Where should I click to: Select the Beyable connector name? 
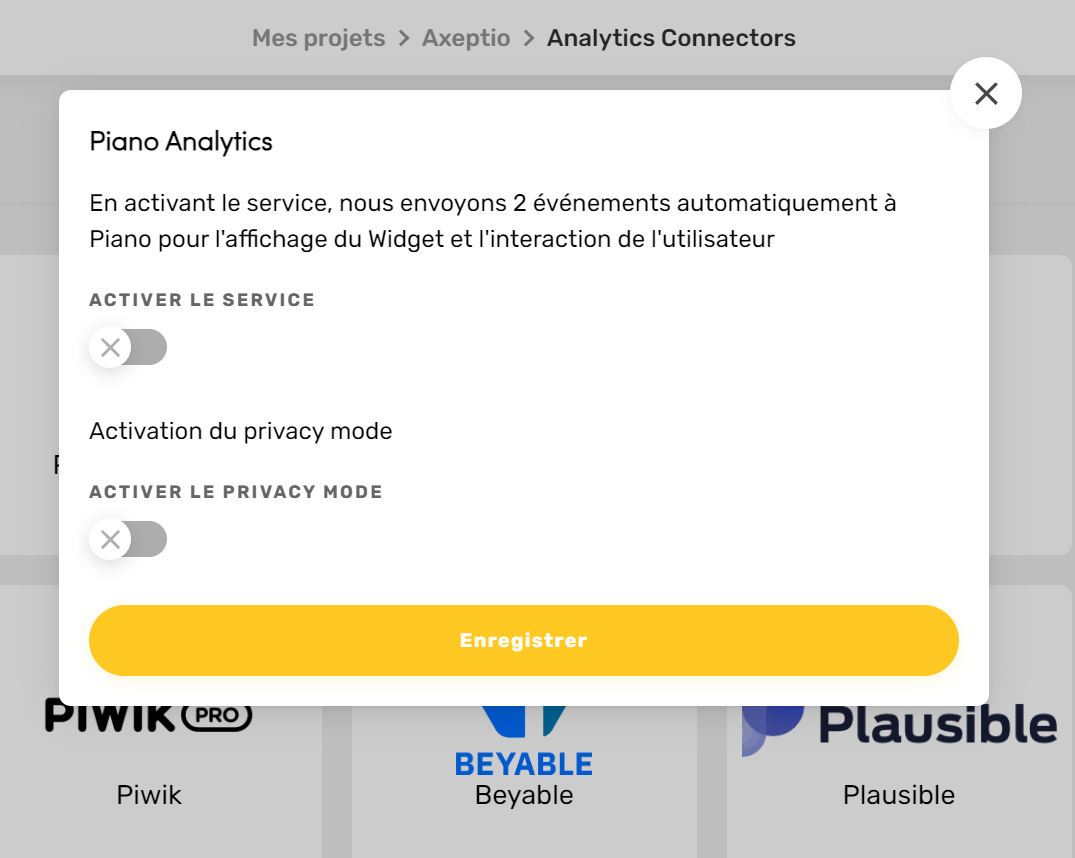tap(524, 795)
